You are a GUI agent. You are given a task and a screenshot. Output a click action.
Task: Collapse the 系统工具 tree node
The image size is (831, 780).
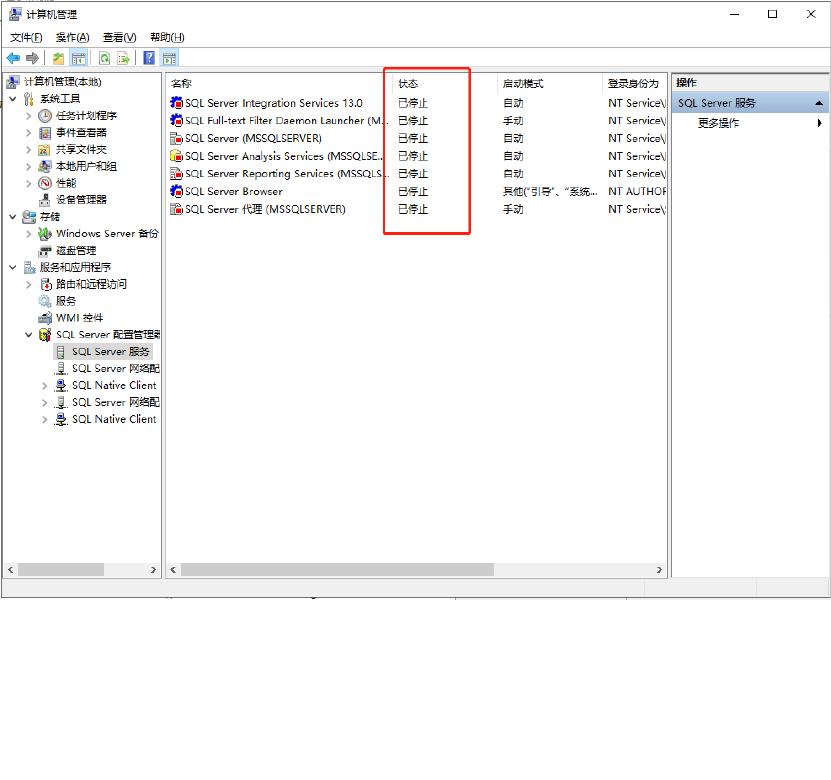[x=13, y=99]
